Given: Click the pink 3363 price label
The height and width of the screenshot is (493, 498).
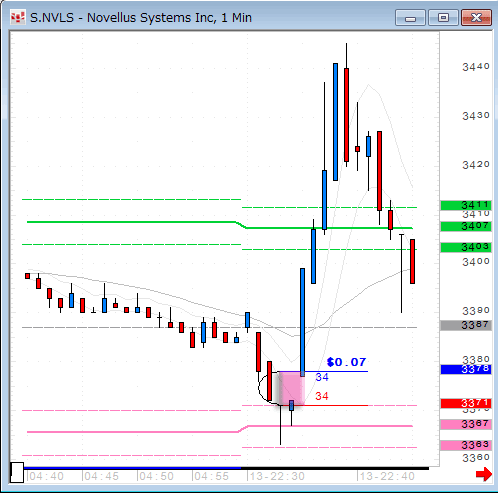Looking at the screenshot, I should (466, 445).
